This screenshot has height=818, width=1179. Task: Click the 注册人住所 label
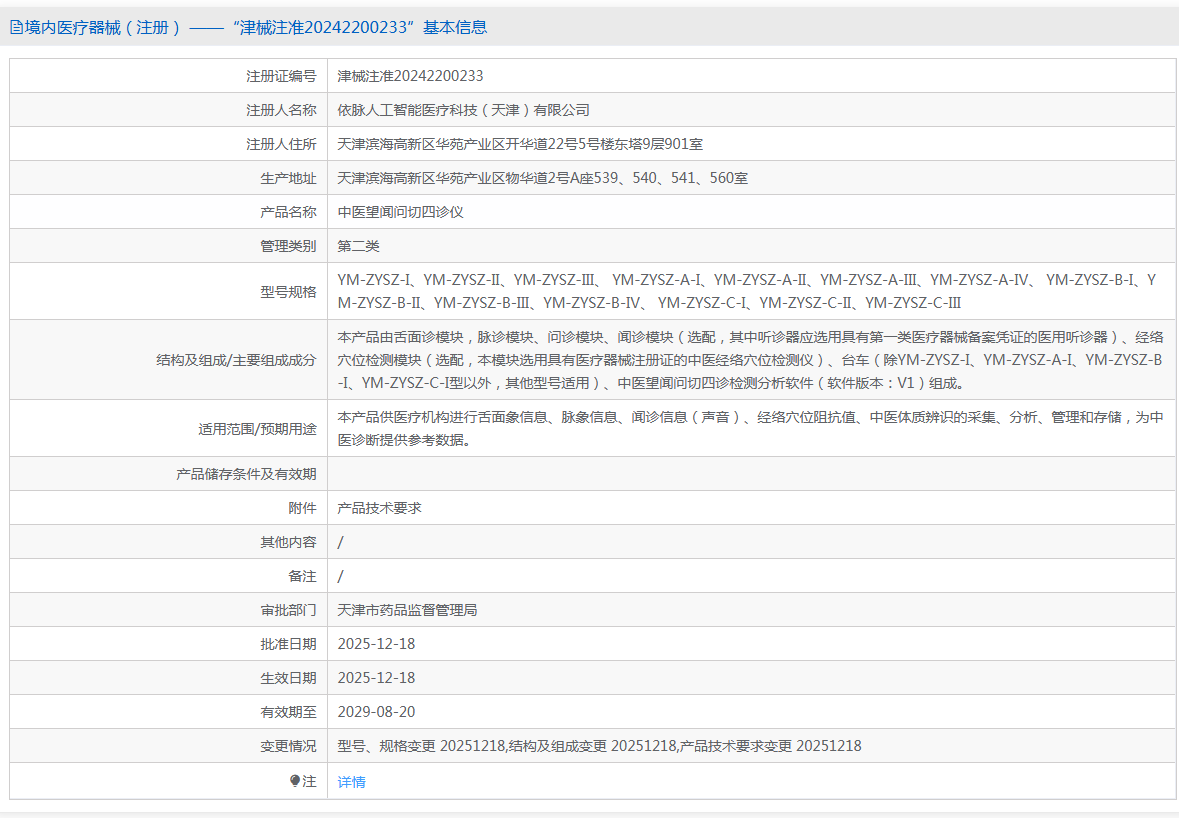point(281,144)
